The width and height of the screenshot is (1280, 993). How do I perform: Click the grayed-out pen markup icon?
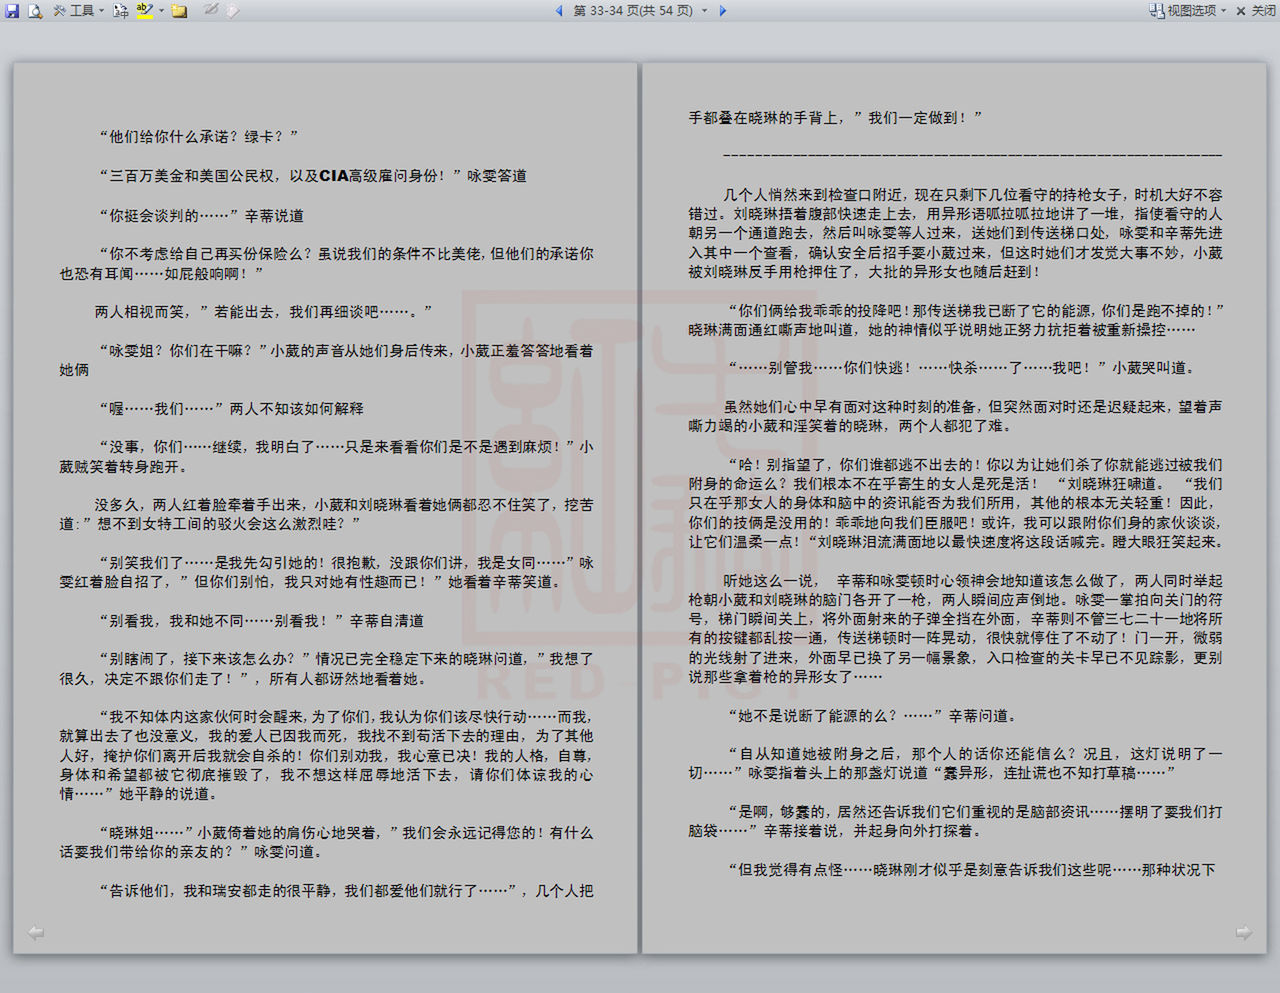tap(211, 10)
